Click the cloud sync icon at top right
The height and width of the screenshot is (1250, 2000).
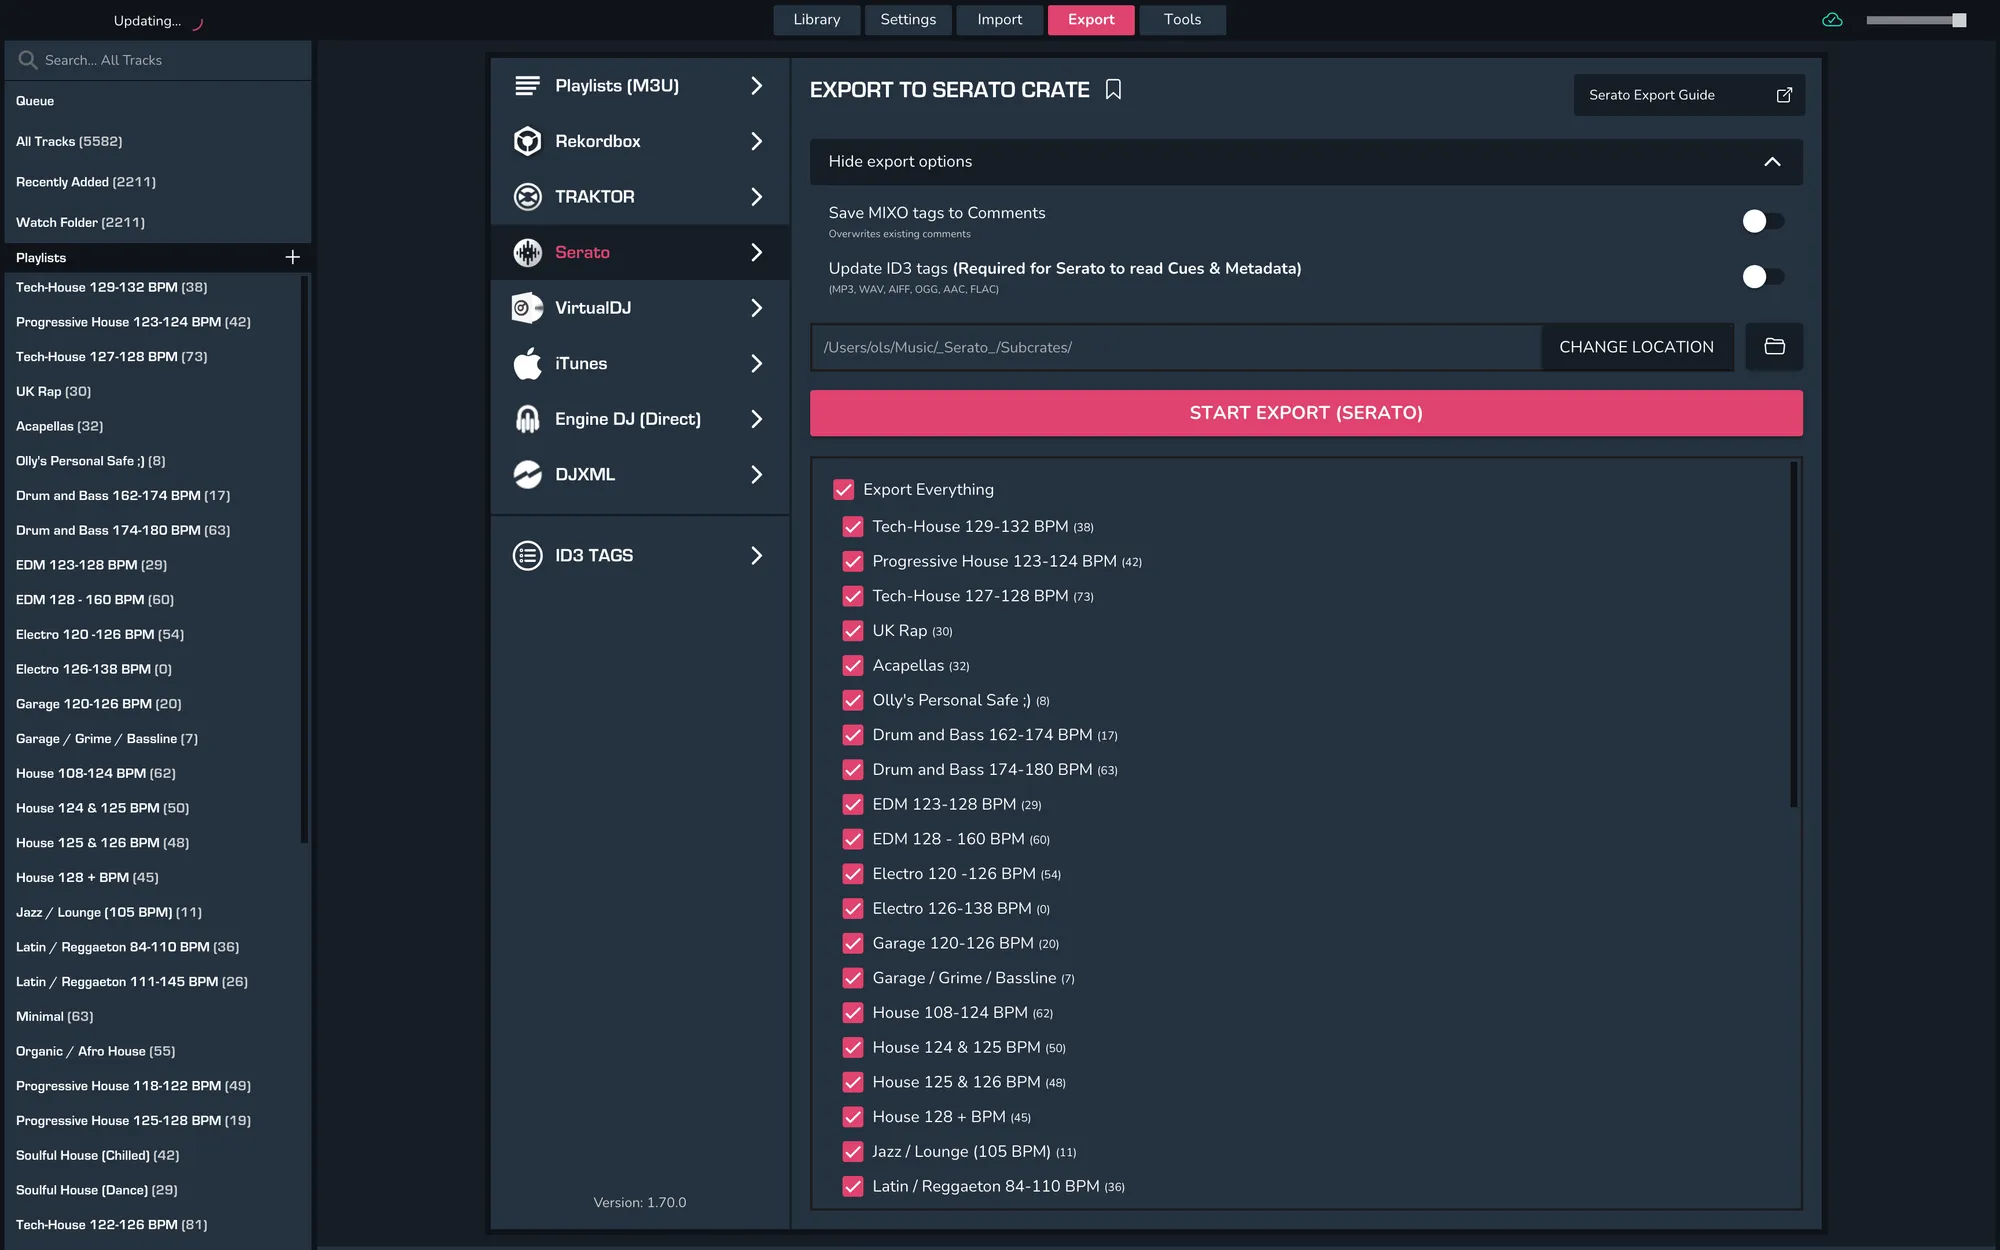pos(1833,19)
